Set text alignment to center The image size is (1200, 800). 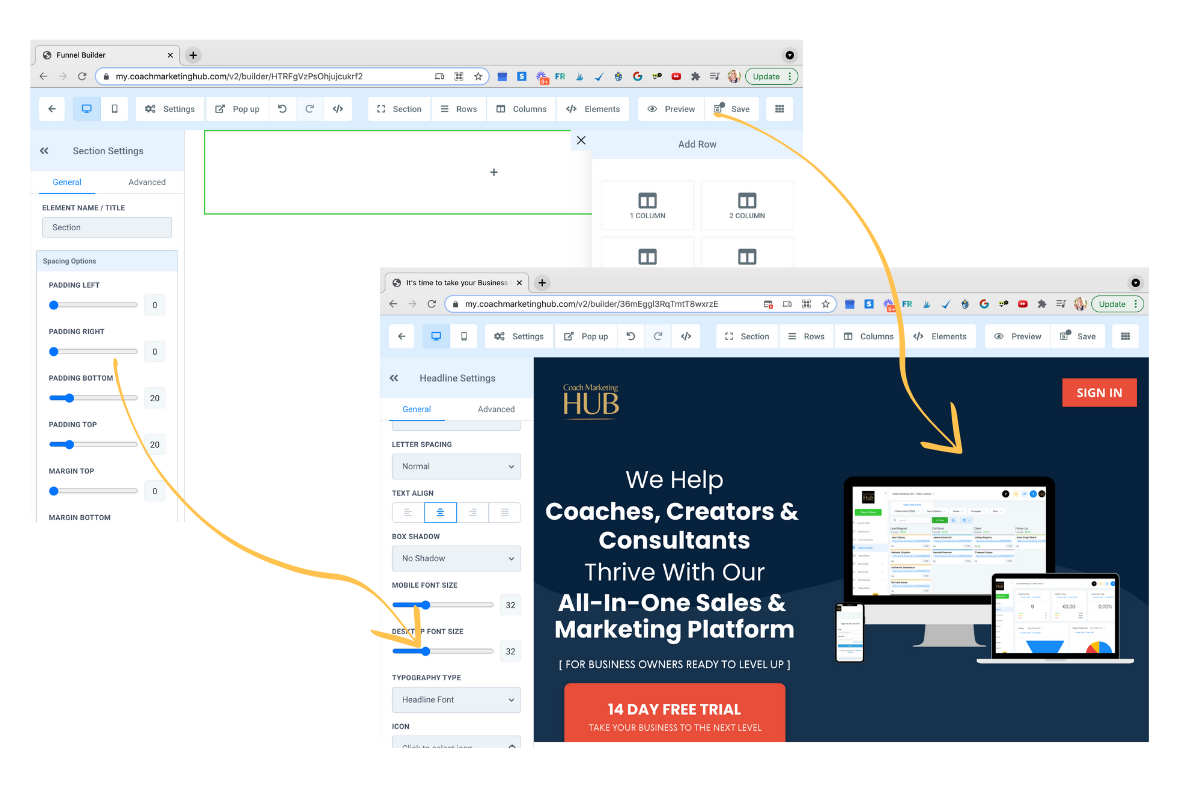pos(440,512)
